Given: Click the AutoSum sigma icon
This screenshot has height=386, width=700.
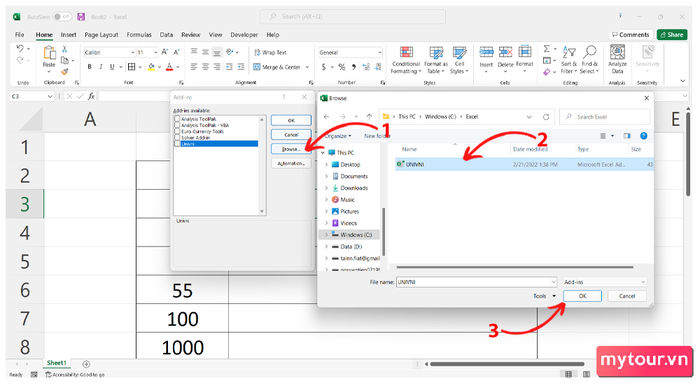Looking at the screenshot, I should [547, 49].
